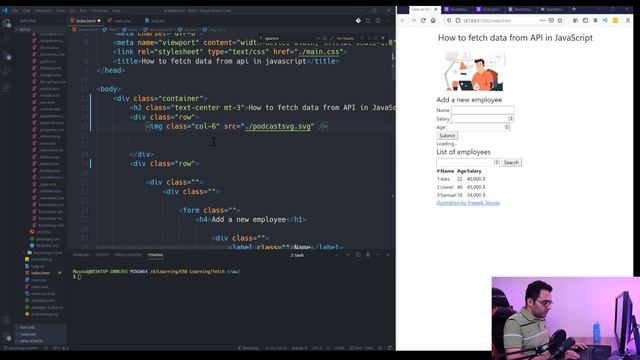The image size is (640, 360).
Task: Toggle the Firefox sidebar icon
Action: click(x=585, y=20)
